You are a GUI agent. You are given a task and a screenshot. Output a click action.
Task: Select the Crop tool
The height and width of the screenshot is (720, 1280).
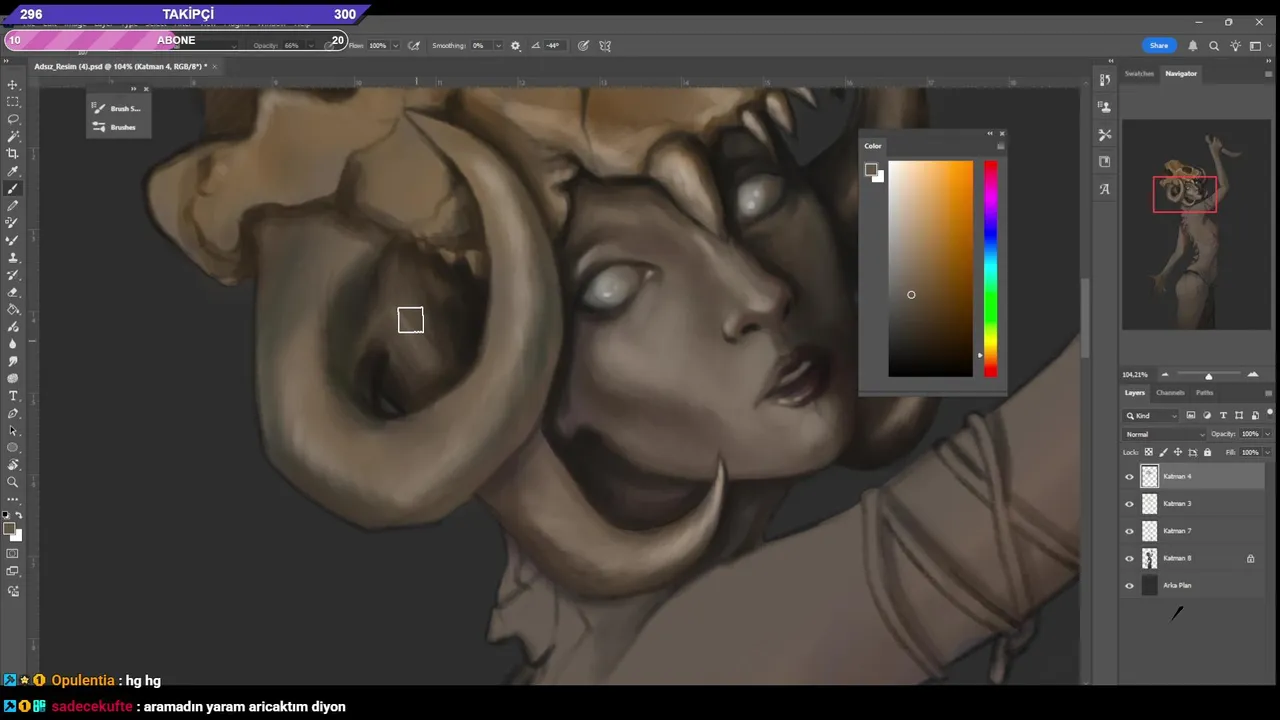tap(13, 154)
